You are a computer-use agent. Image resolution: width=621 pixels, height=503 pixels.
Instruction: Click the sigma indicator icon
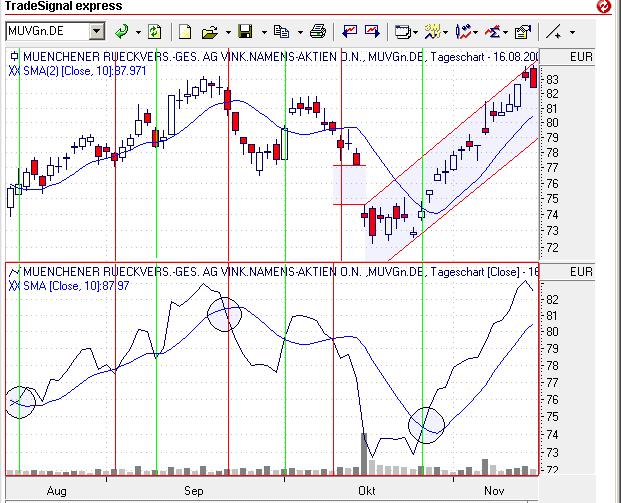[493, 32]
